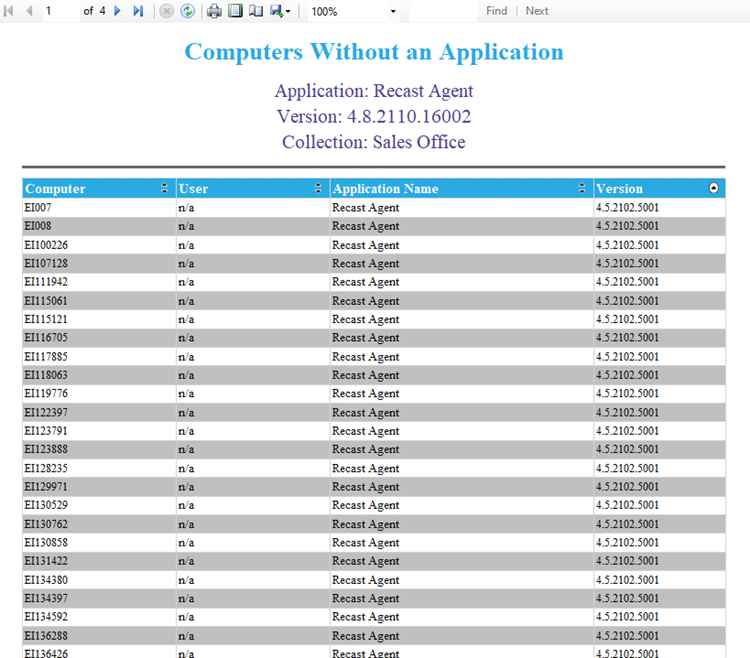Stop report rendering button
Image resolution: width=750 pixels, height=658 pixels.
coord(167,11)
